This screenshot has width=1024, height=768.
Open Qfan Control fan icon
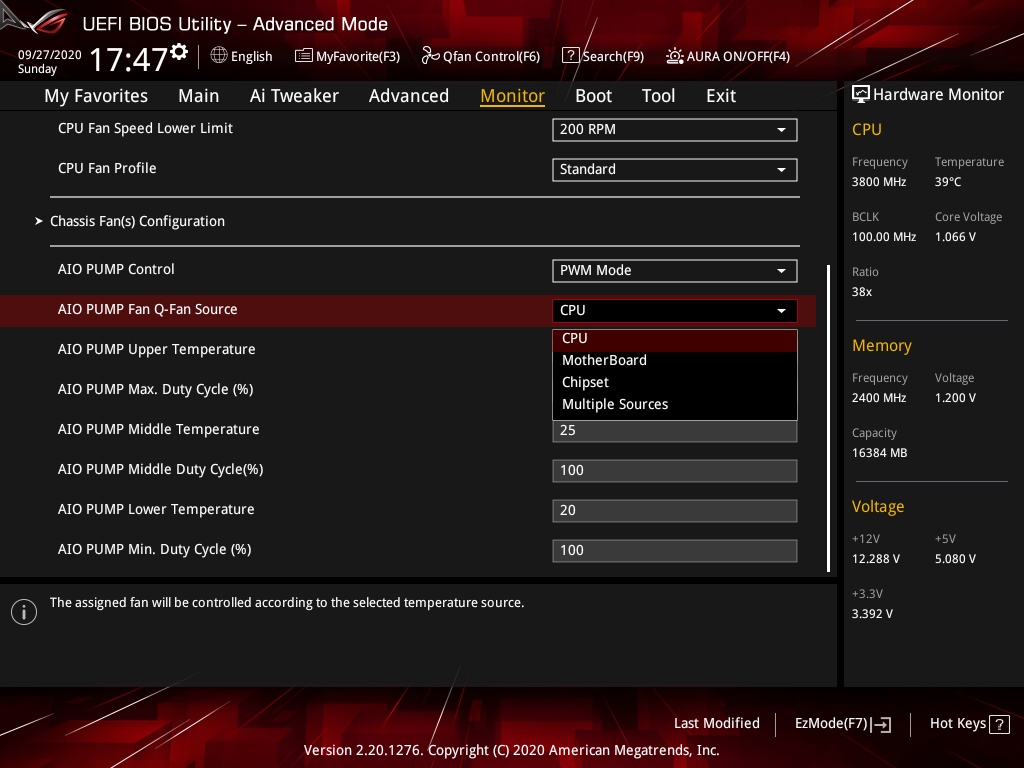click(430, 56)
